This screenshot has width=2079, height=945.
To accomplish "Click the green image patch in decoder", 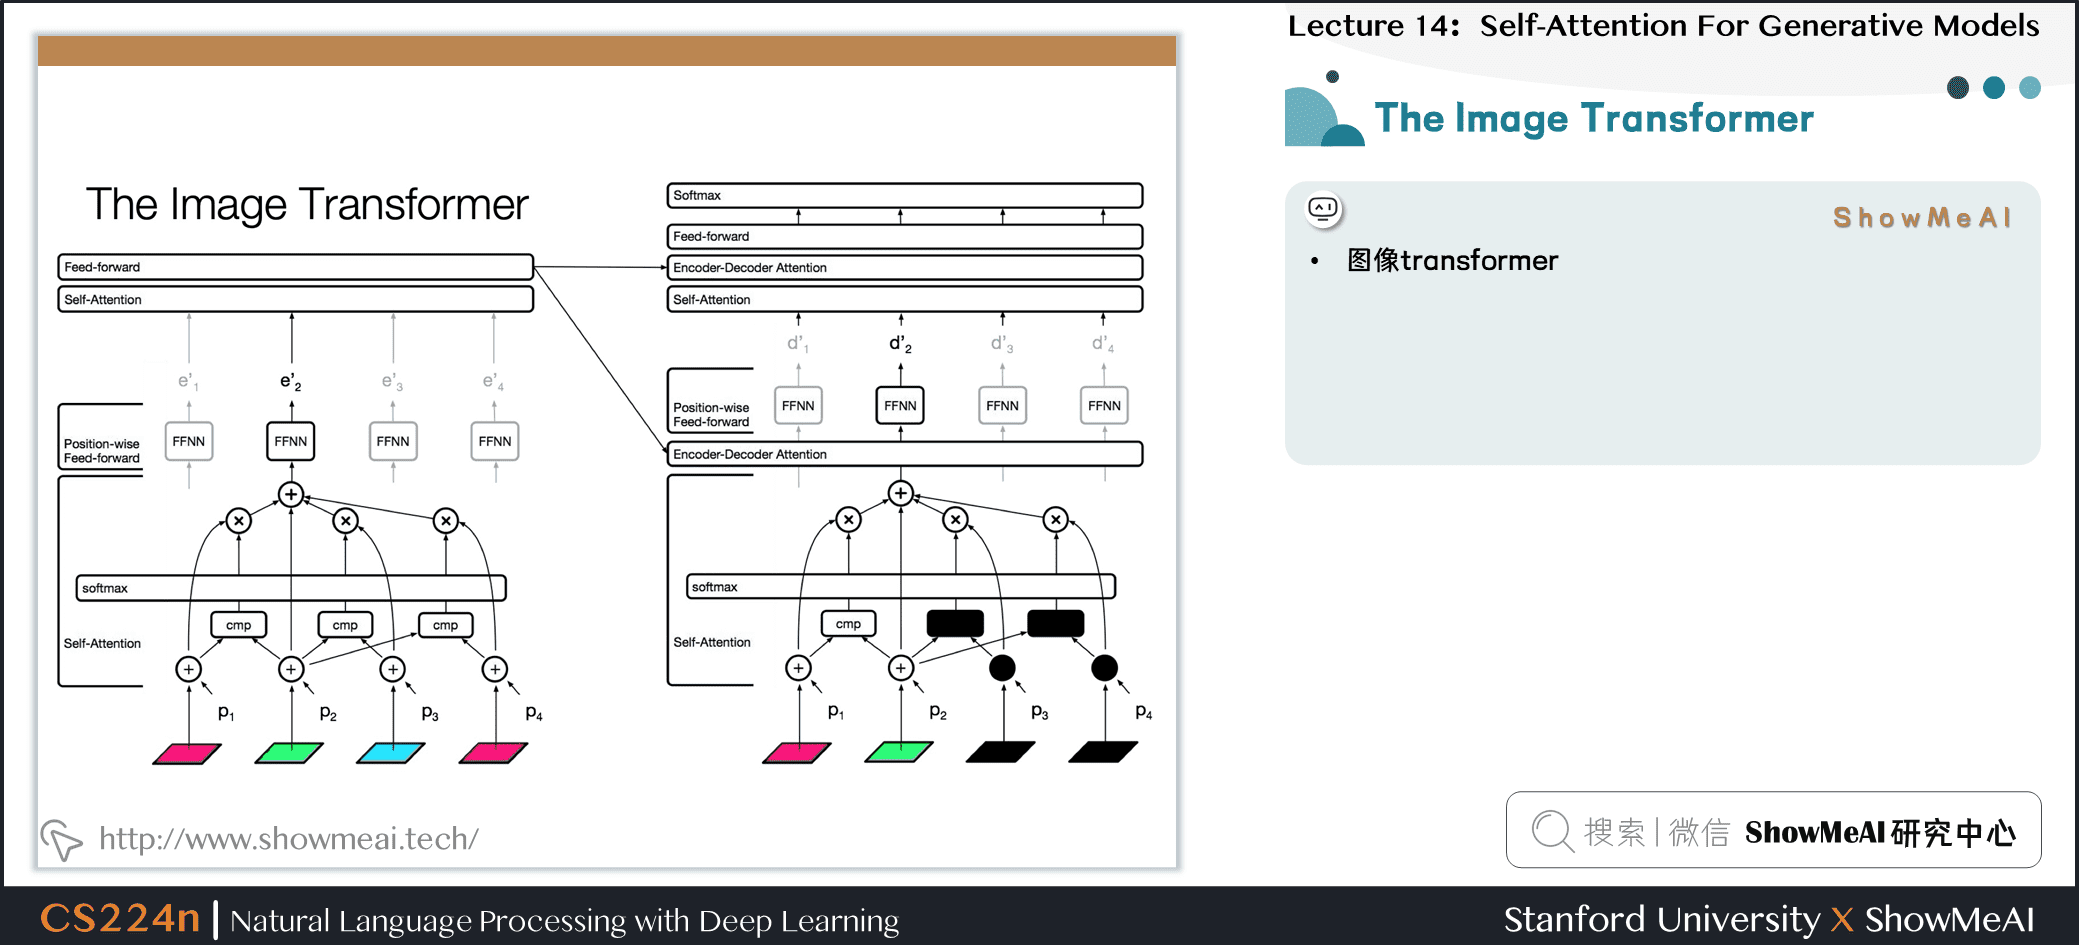I will pyautogui.click(x=899, y=752).
